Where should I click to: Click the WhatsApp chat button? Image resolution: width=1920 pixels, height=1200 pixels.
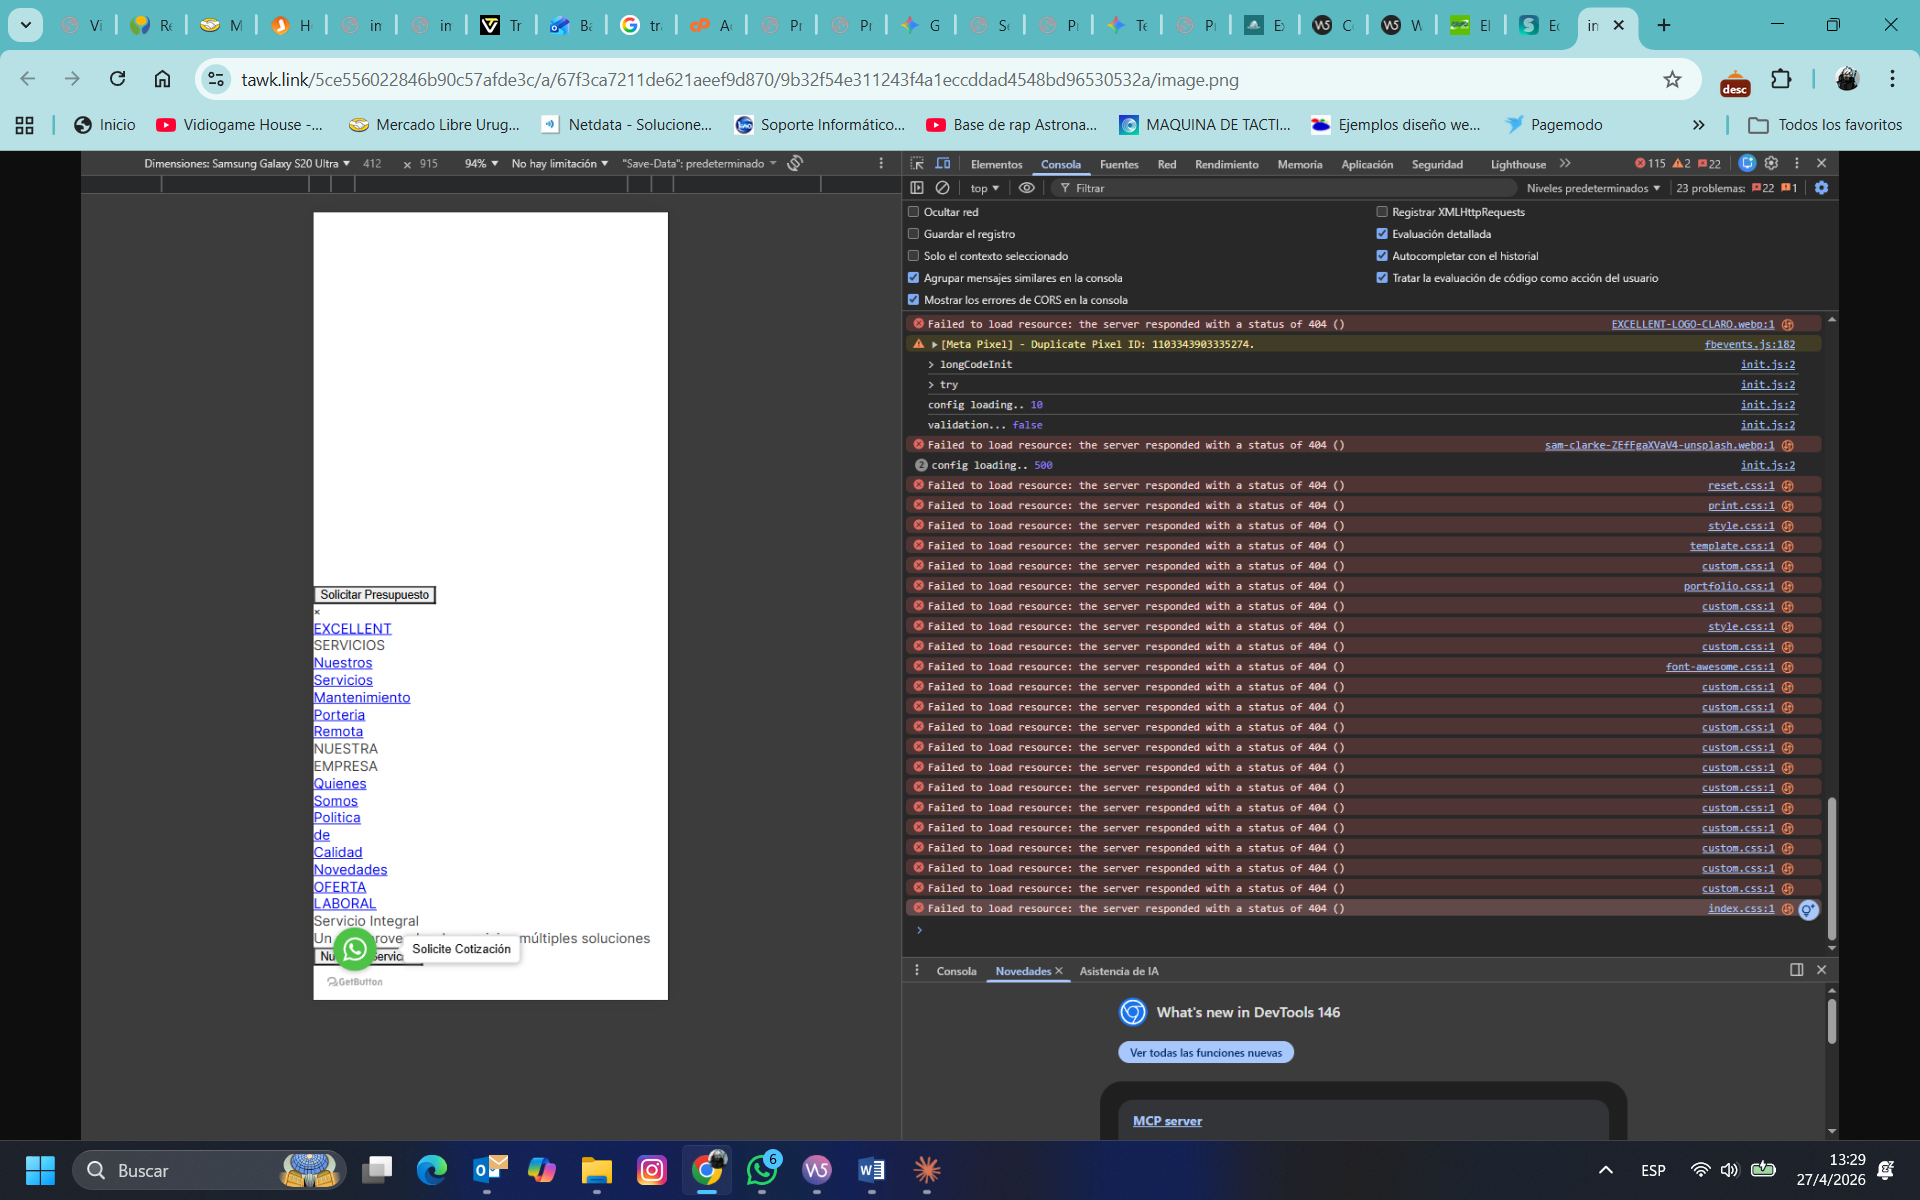(x=355, y=949)
